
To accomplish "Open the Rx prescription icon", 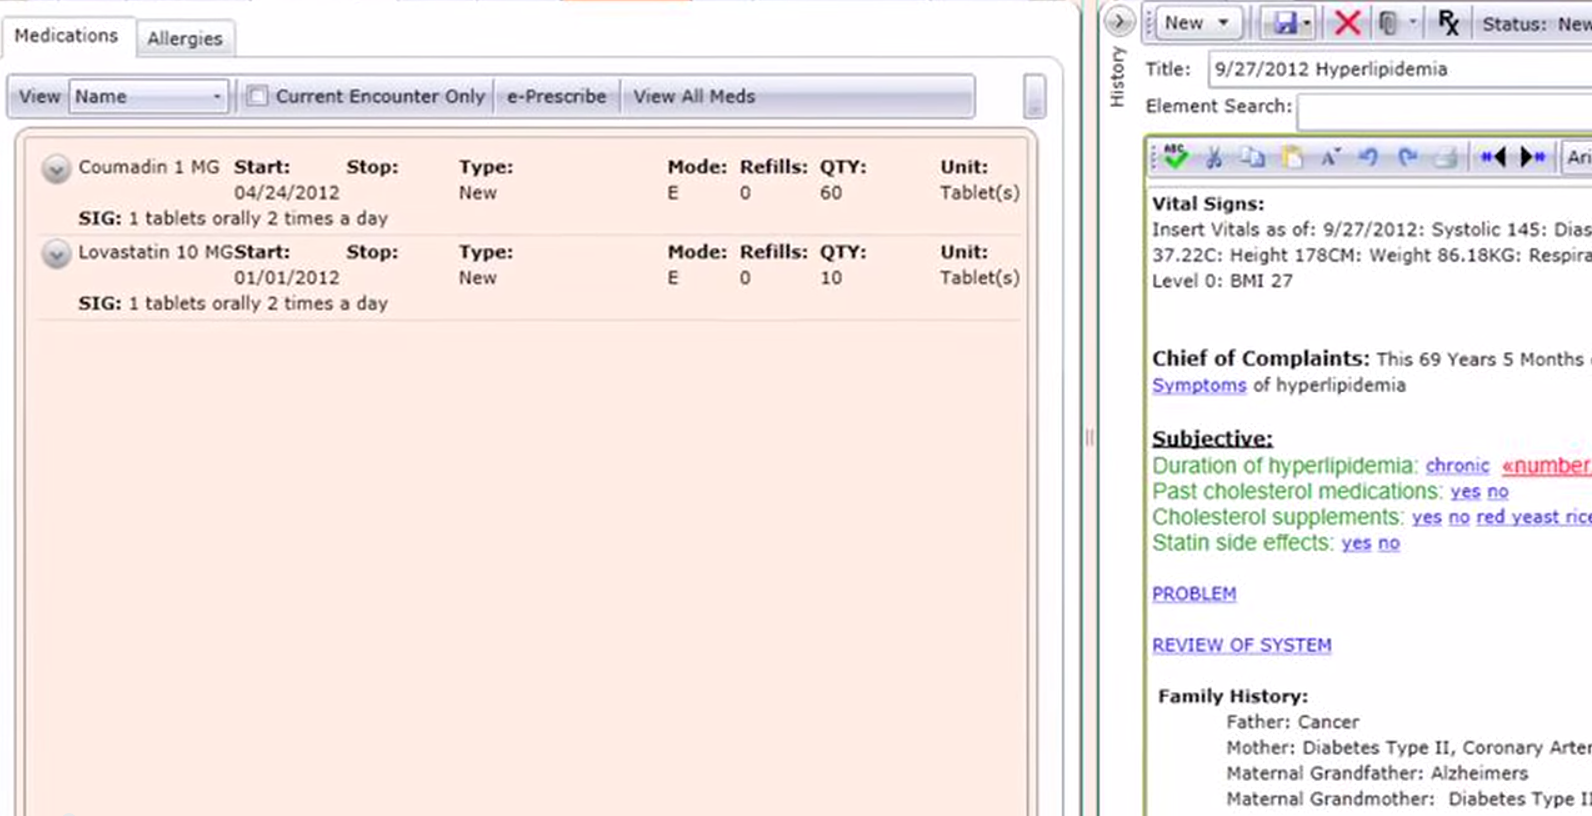I will coord(1448,23).
